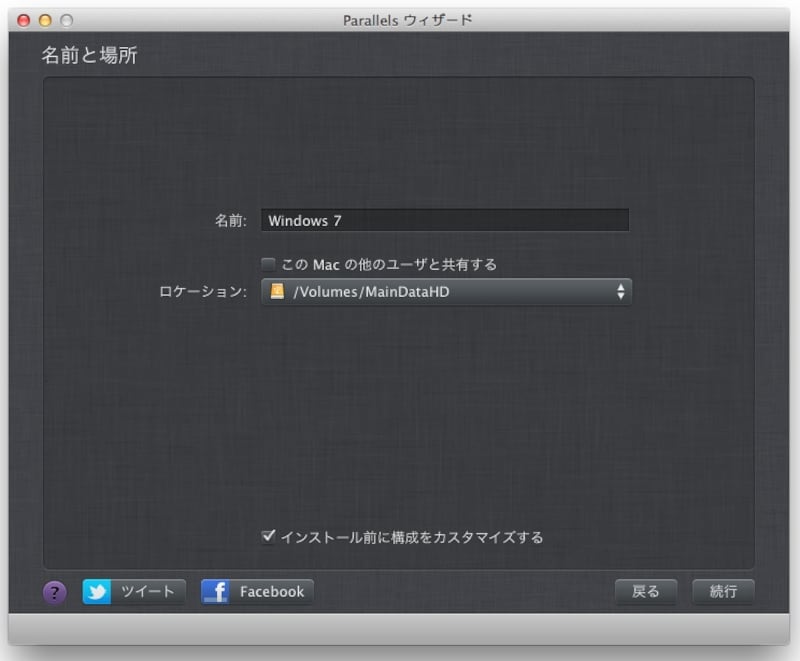Click the up-down arrows on location popup
Viewport: 800px width, 661px height.
tap(620, 292)
